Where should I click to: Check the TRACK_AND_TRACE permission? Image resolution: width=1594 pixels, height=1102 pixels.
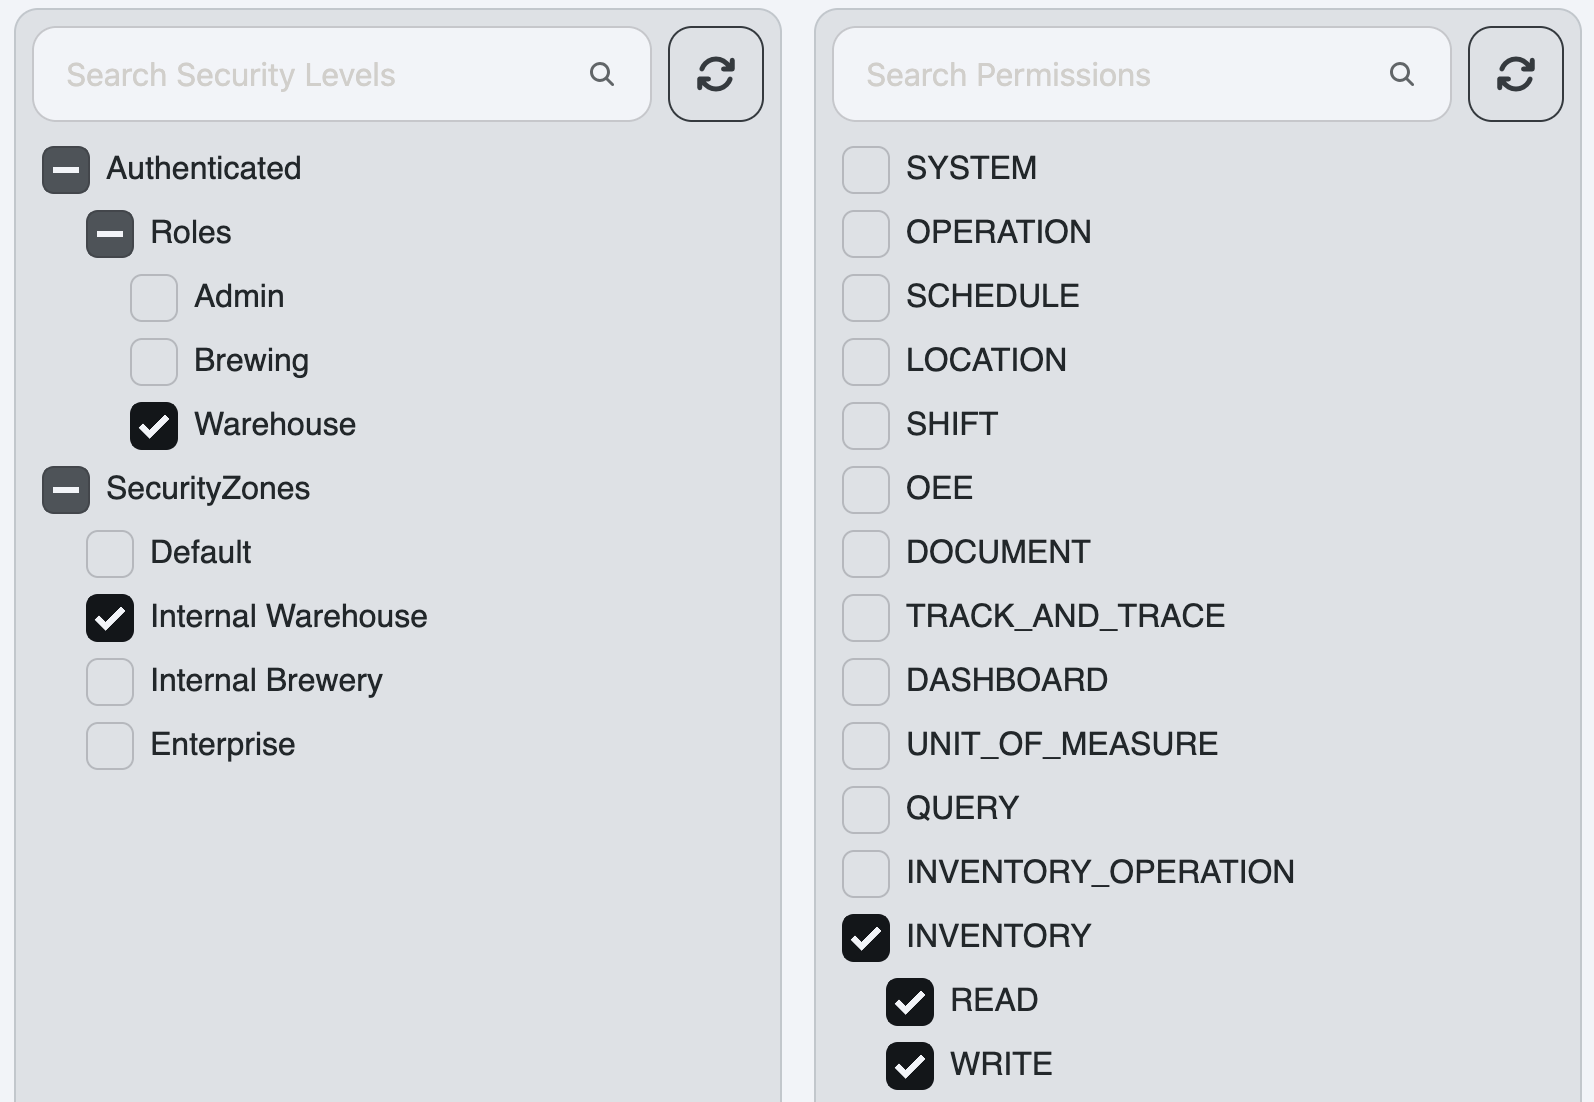click(866, 618)
